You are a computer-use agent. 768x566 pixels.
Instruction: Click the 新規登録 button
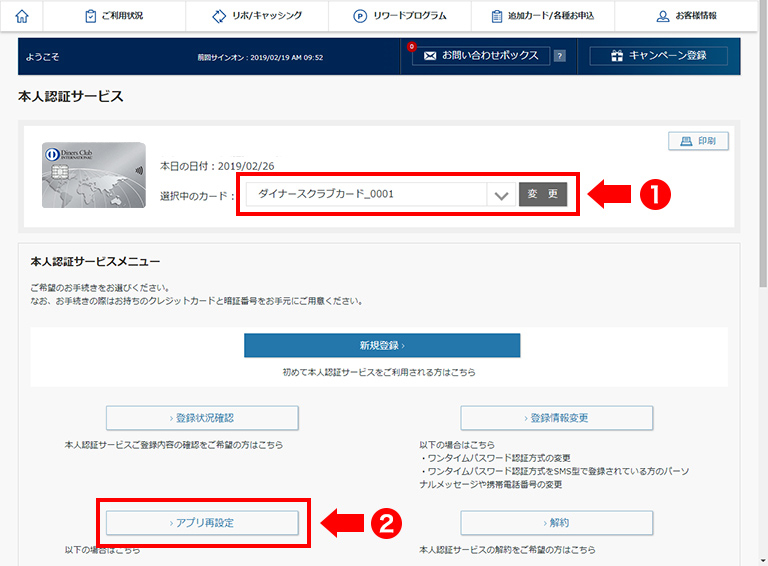[x=382, y=346]
